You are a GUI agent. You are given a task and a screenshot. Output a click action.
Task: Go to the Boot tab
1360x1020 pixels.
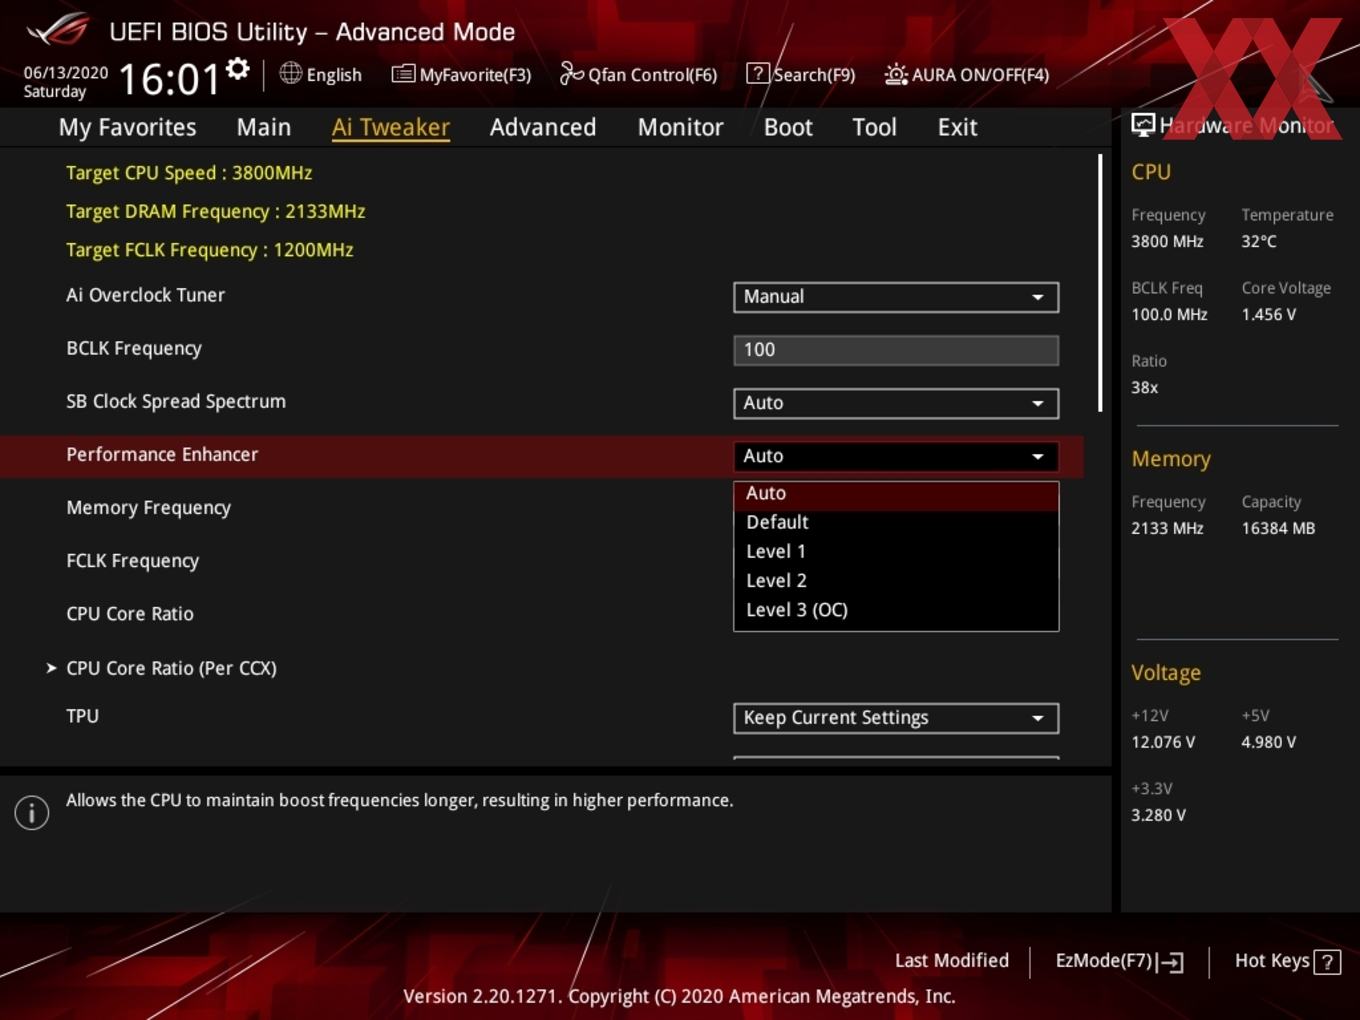click(788, 127)
